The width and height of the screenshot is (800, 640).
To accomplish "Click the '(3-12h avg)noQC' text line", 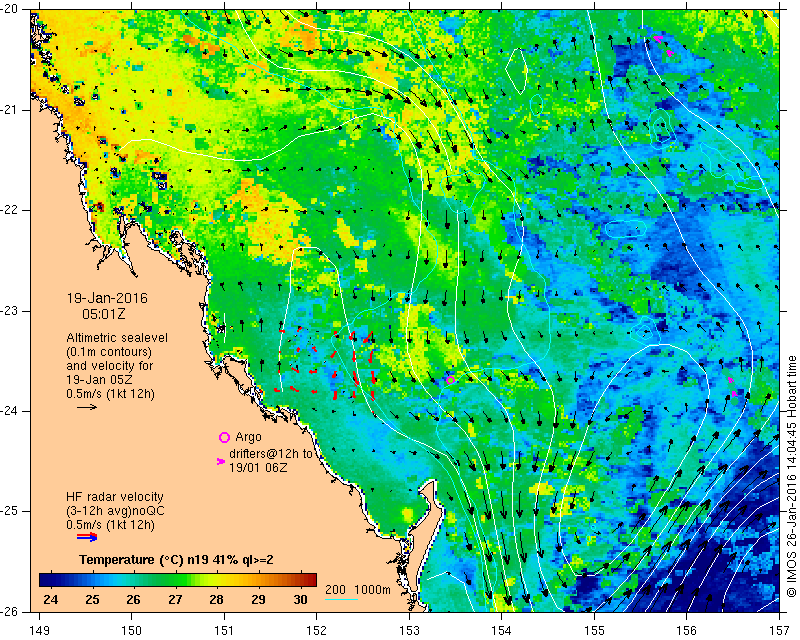I will coord(115,510).
